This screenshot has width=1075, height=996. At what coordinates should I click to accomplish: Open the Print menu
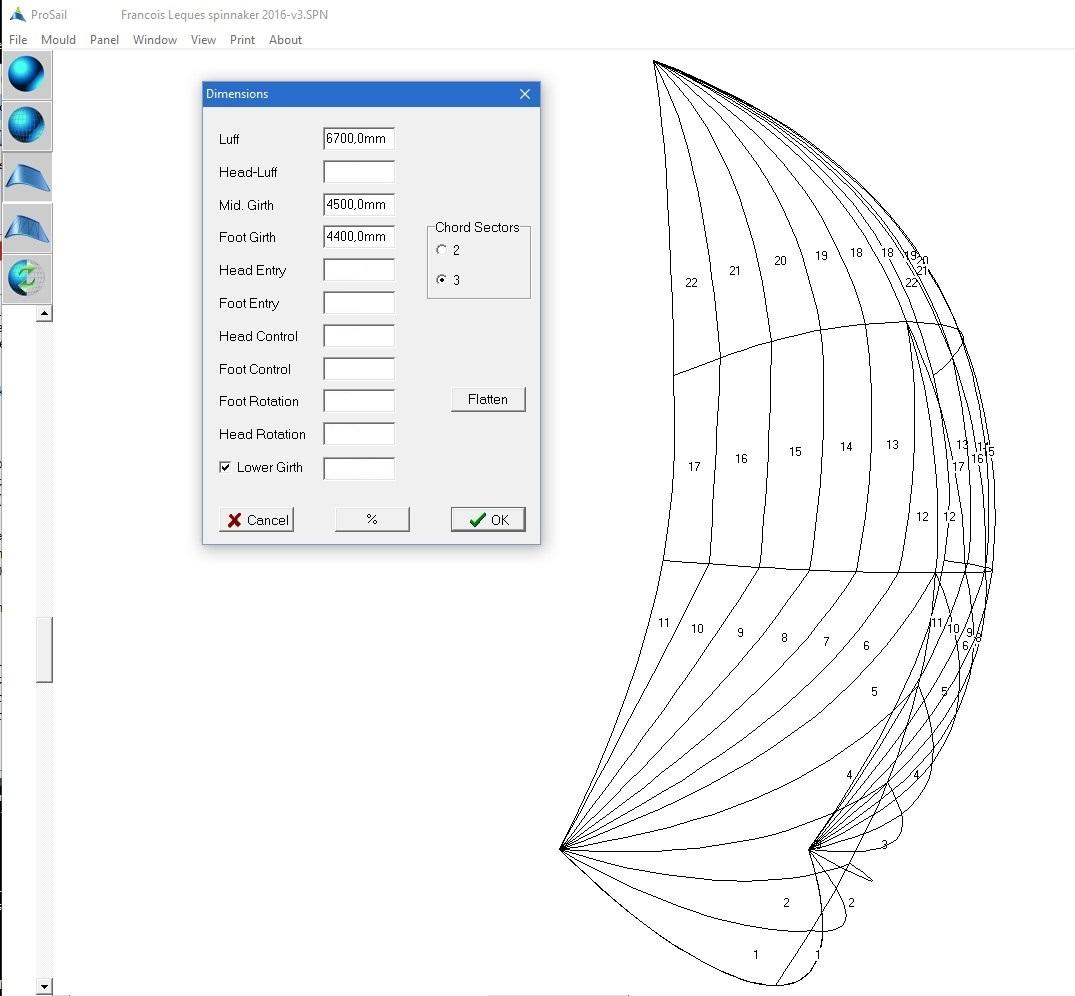click(x=242, y=40)
